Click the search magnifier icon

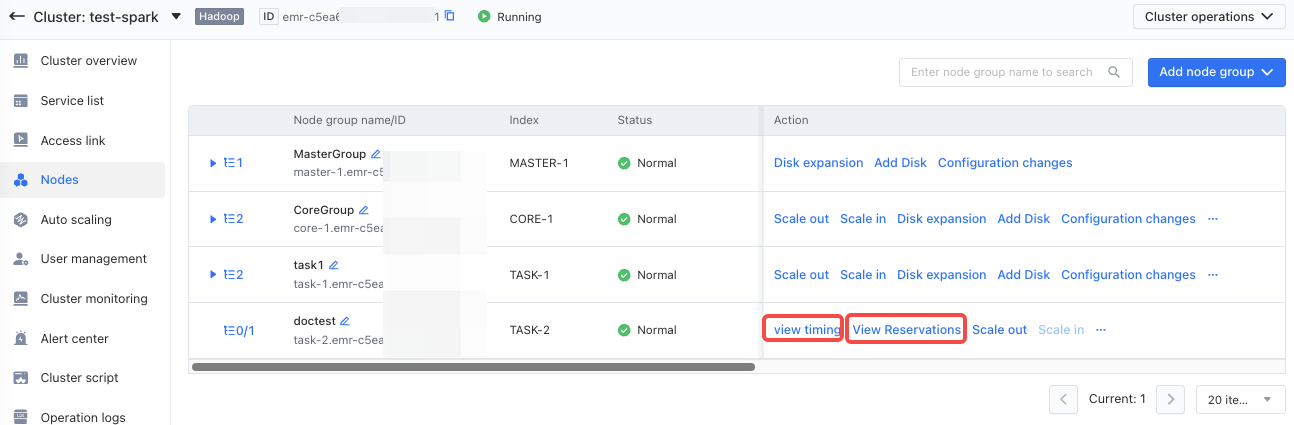(1114, 72)
